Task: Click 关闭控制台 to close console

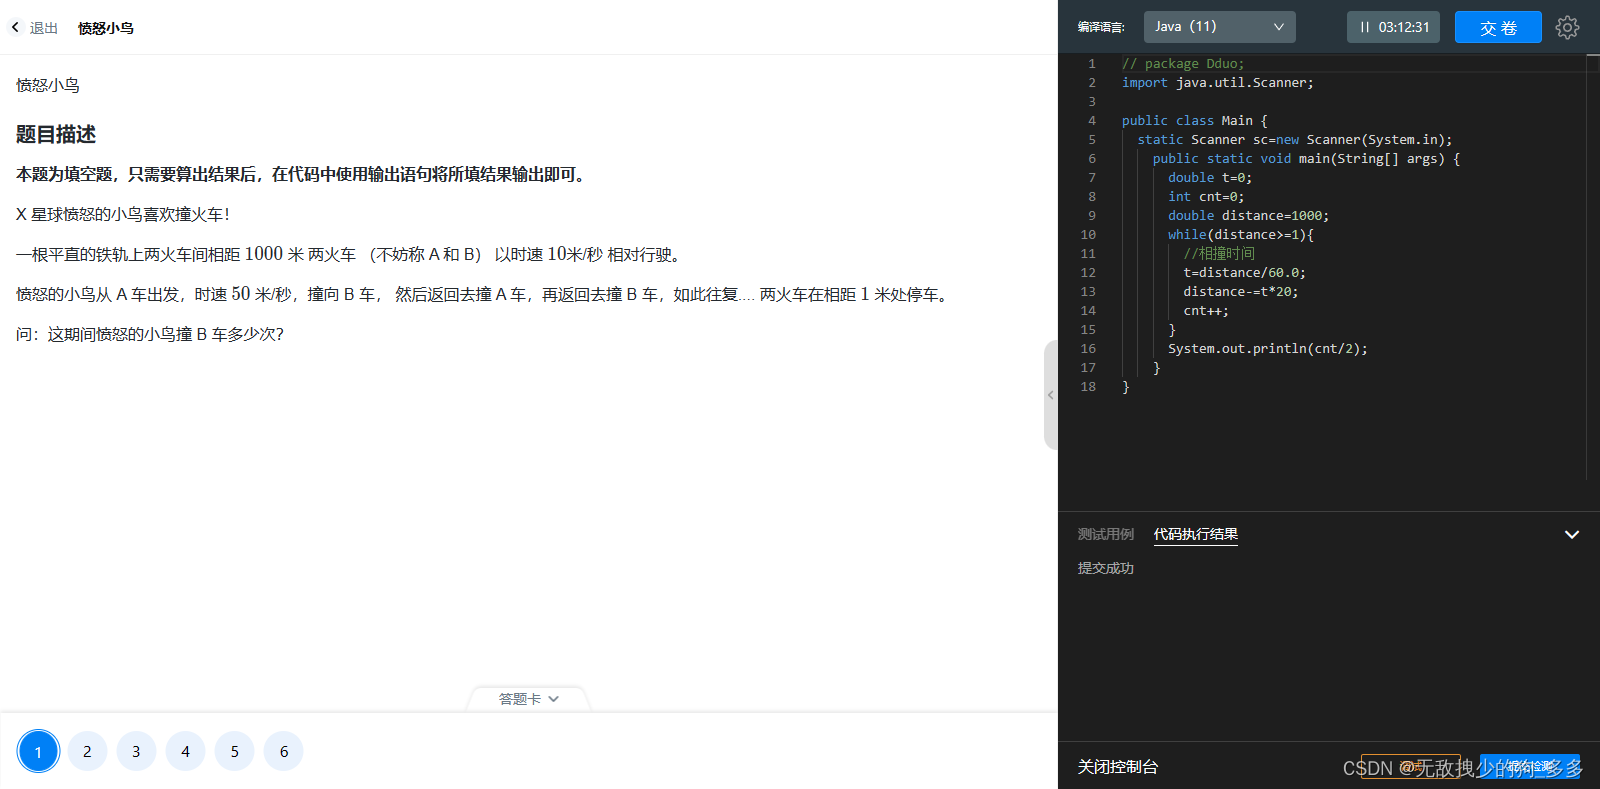Action: [1118, 767]
